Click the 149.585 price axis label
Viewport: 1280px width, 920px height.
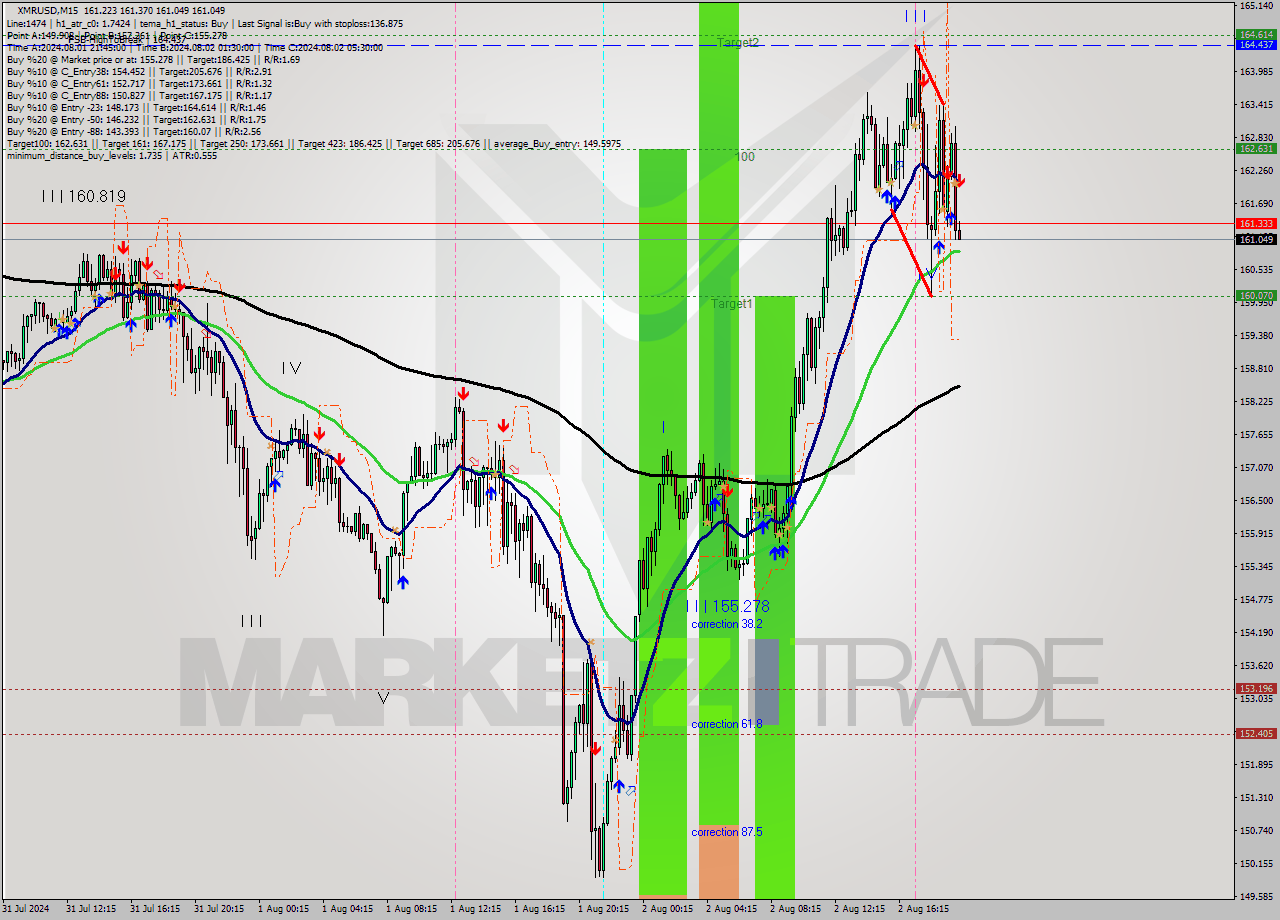1256,896
